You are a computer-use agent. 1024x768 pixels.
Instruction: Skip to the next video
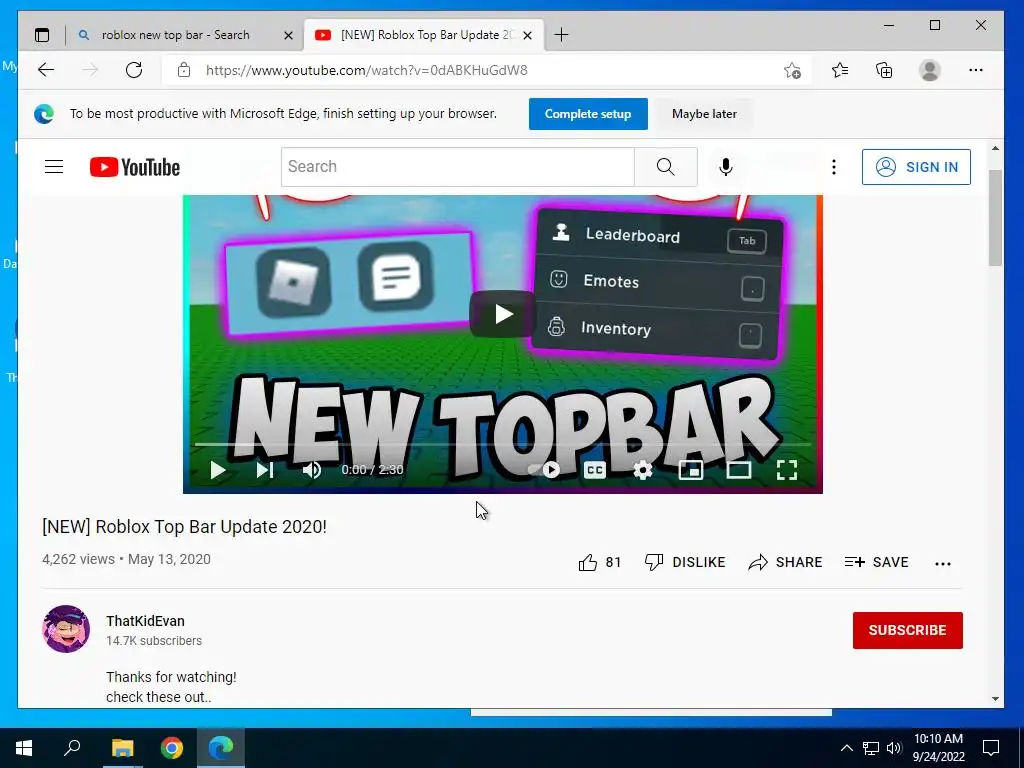tap(264, 470)
